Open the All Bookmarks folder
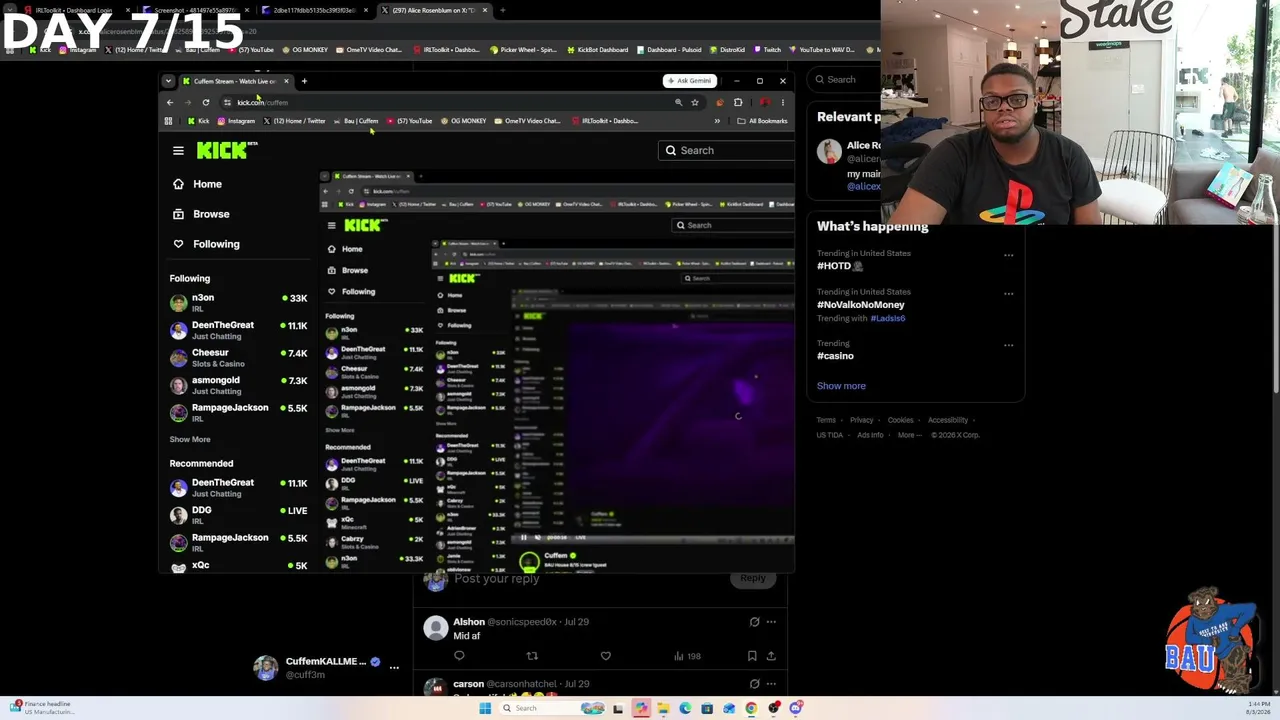This screenshot has width=1280, height=720. [x=762, y=121]
